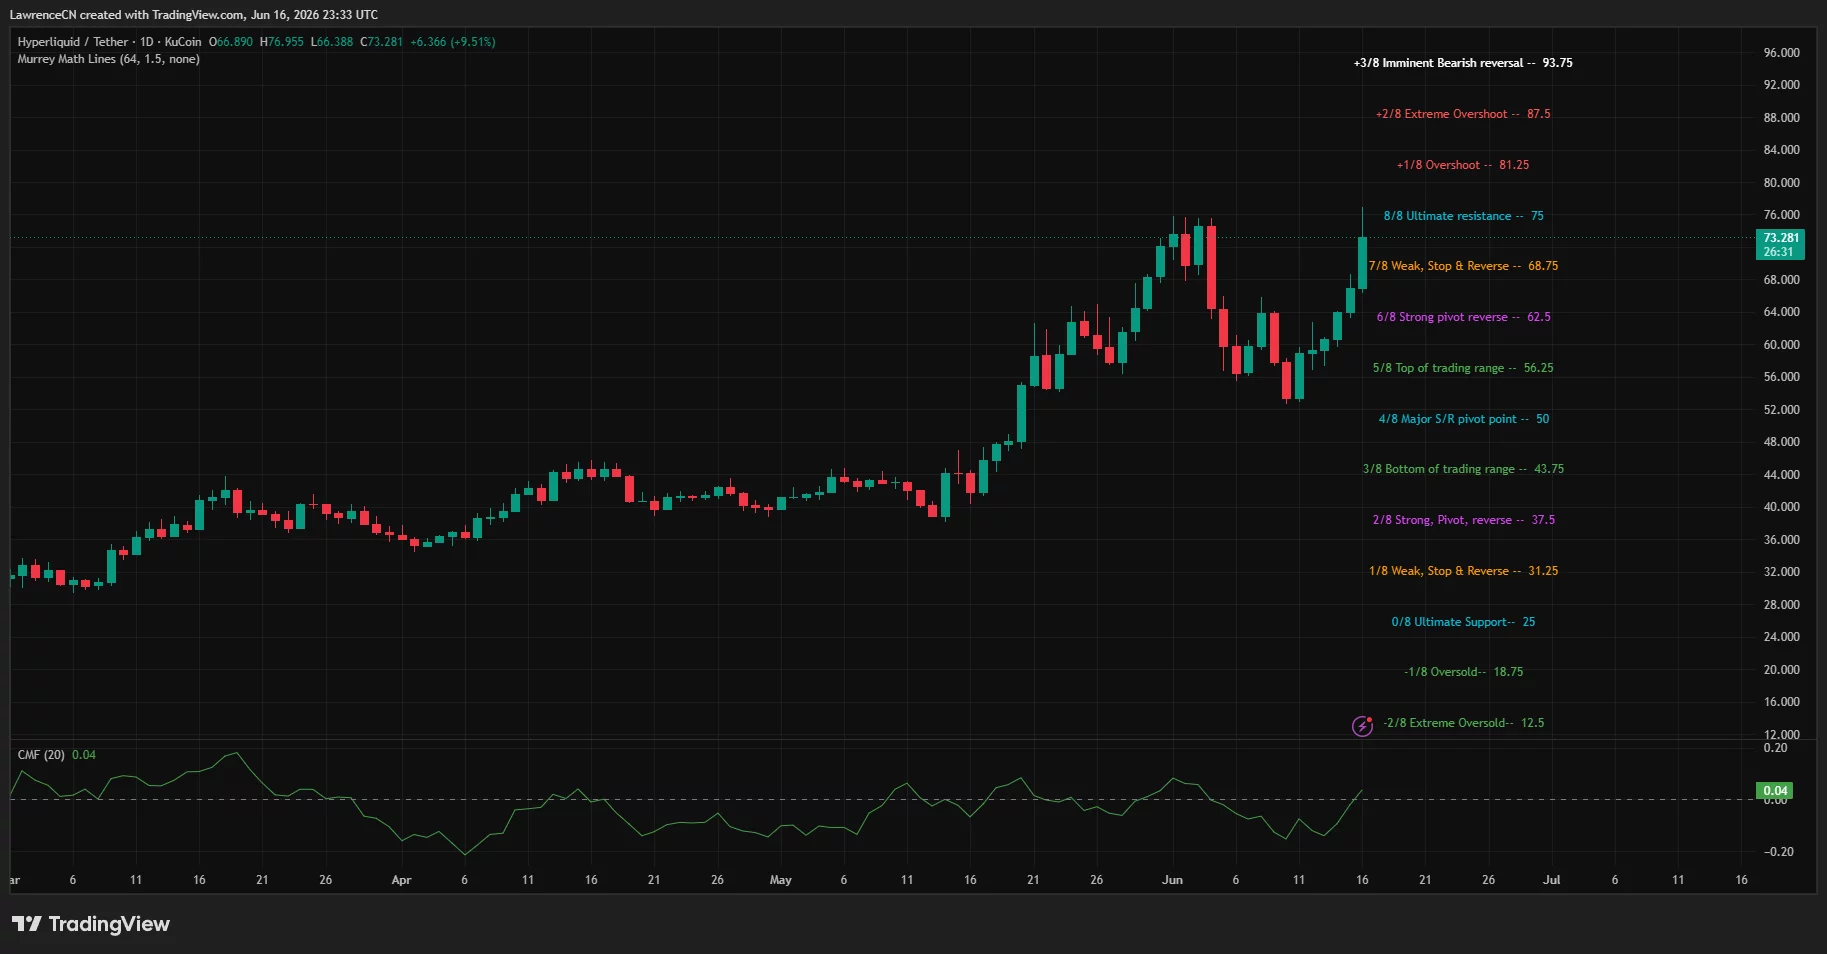This screenshot has height=954, width=1827.
Task: Click the CMF (20) indicator label
Action: [41, 755]
